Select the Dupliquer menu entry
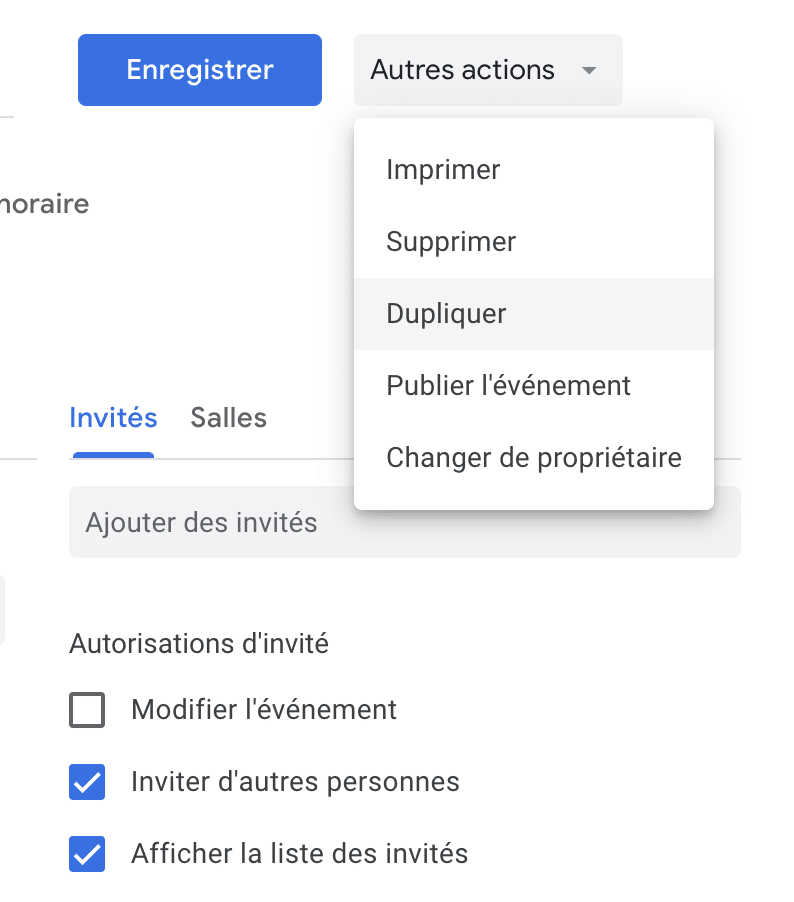The image size is (794, 902). click(446, 314)
